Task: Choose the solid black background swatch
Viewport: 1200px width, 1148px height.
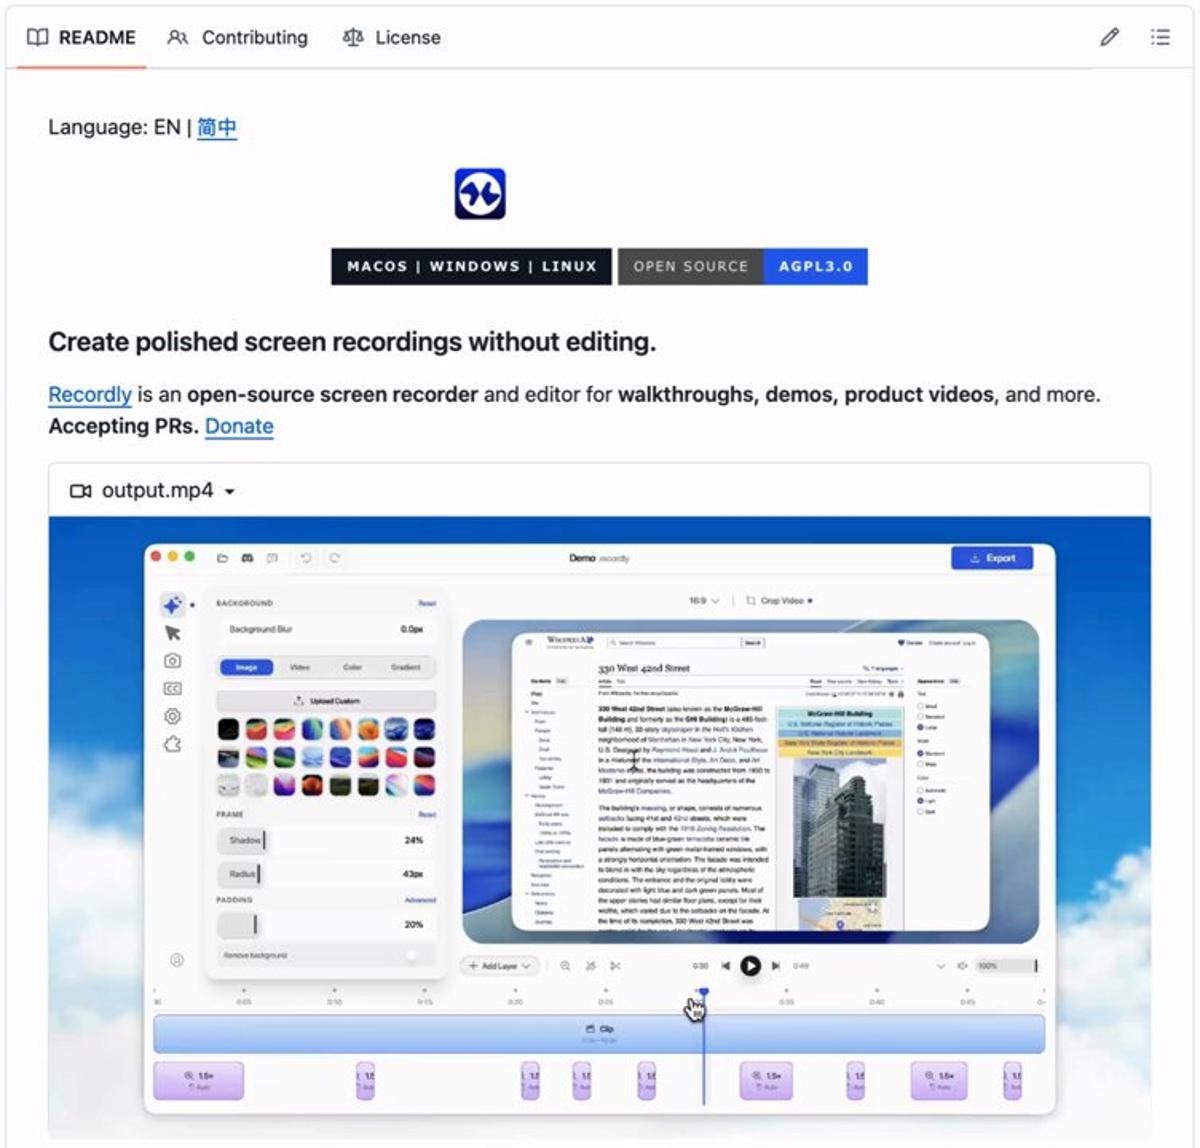Action: pos(228,729)
